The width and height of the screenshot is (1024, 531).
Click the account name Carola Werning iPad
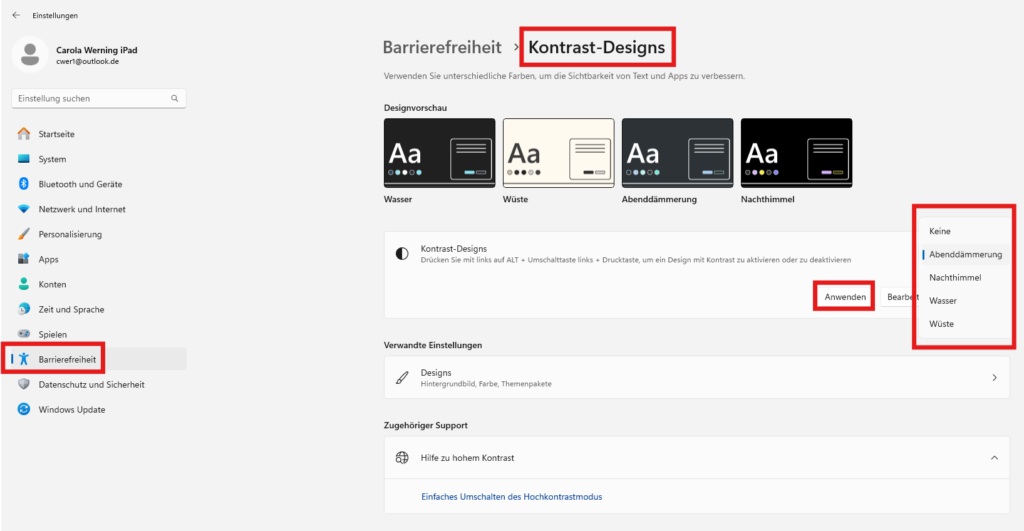(x=97, y=50)
